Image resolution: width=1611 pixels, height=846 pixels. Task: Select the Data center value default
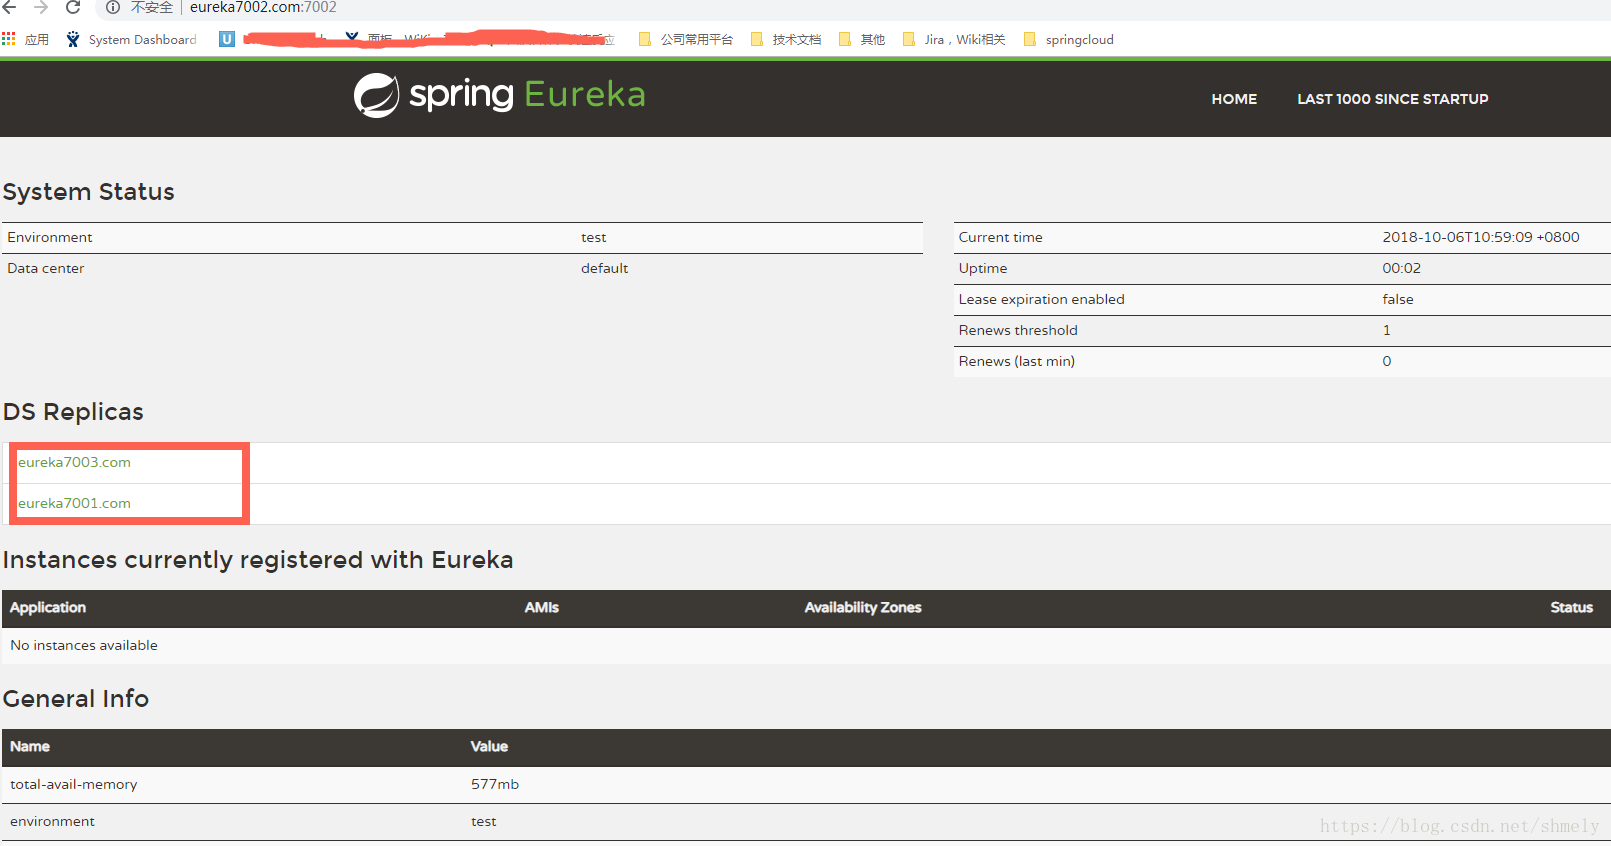(x=604, y=268)
